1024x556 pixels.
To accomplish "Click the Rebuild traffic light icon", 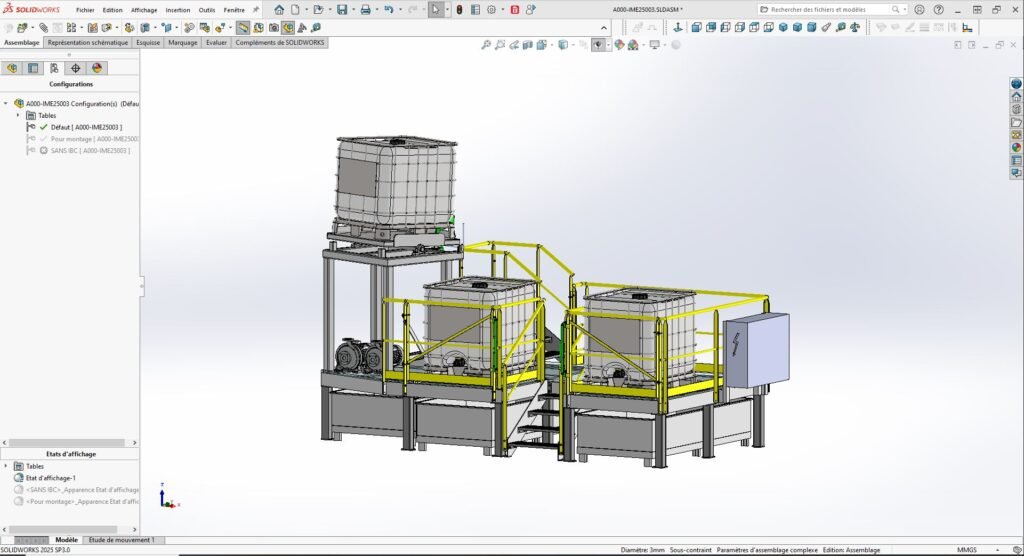I will [x=459, y=9].
